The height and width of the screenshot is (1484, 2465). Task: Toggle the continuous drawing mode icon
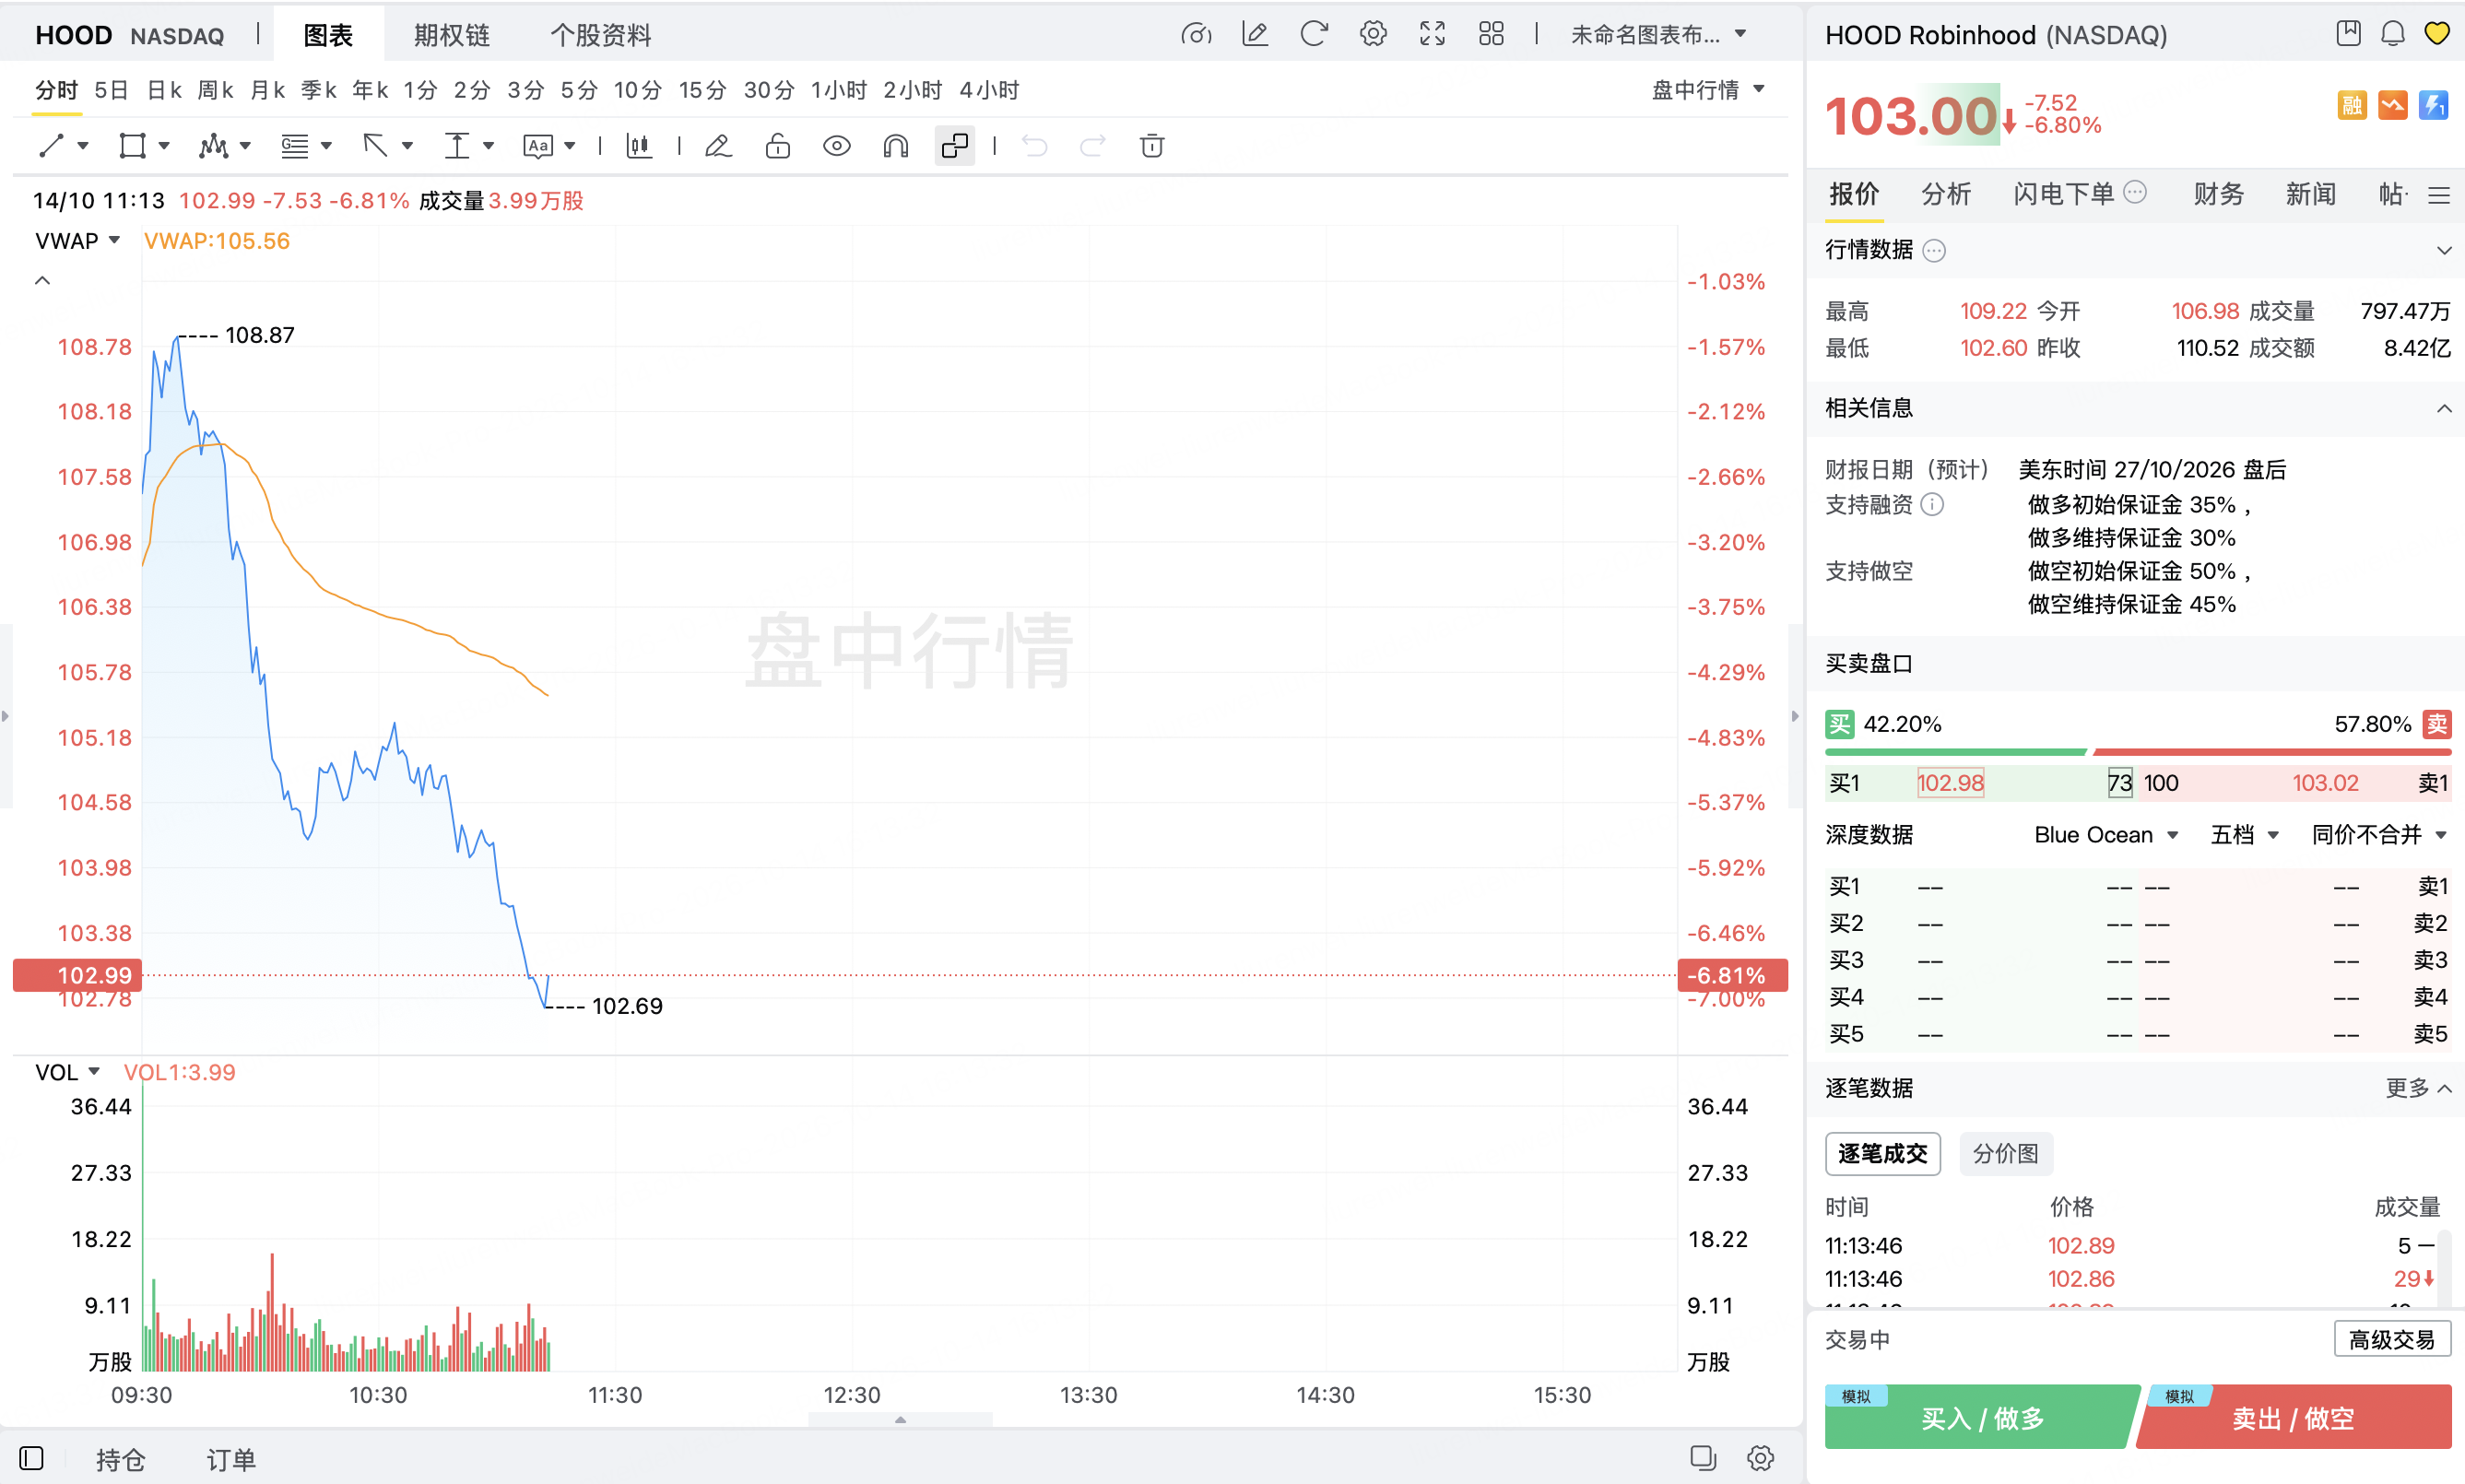pos(955,146)
